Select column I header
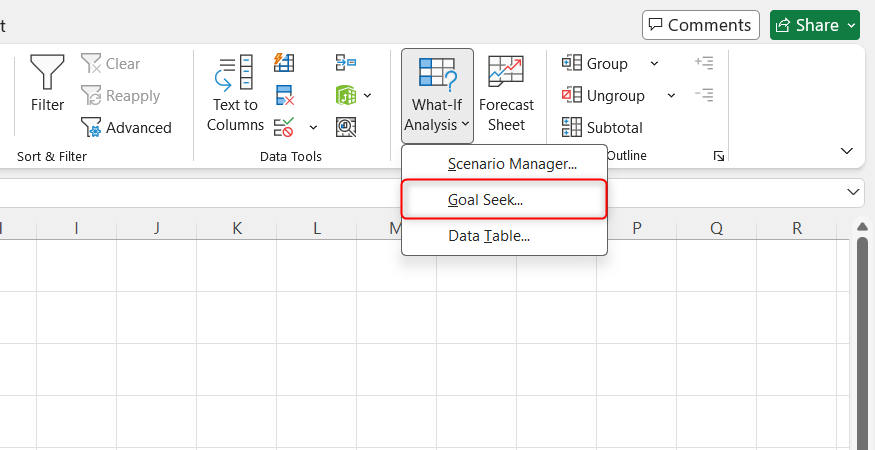Screen dimensions: 875x450 [76, 228]
